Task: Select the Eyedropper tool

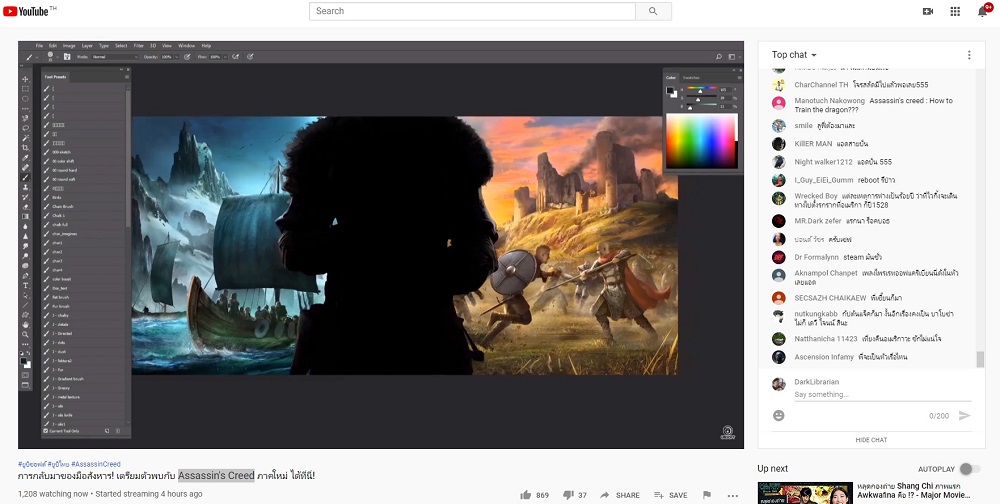Action: (x=26, y=158)
